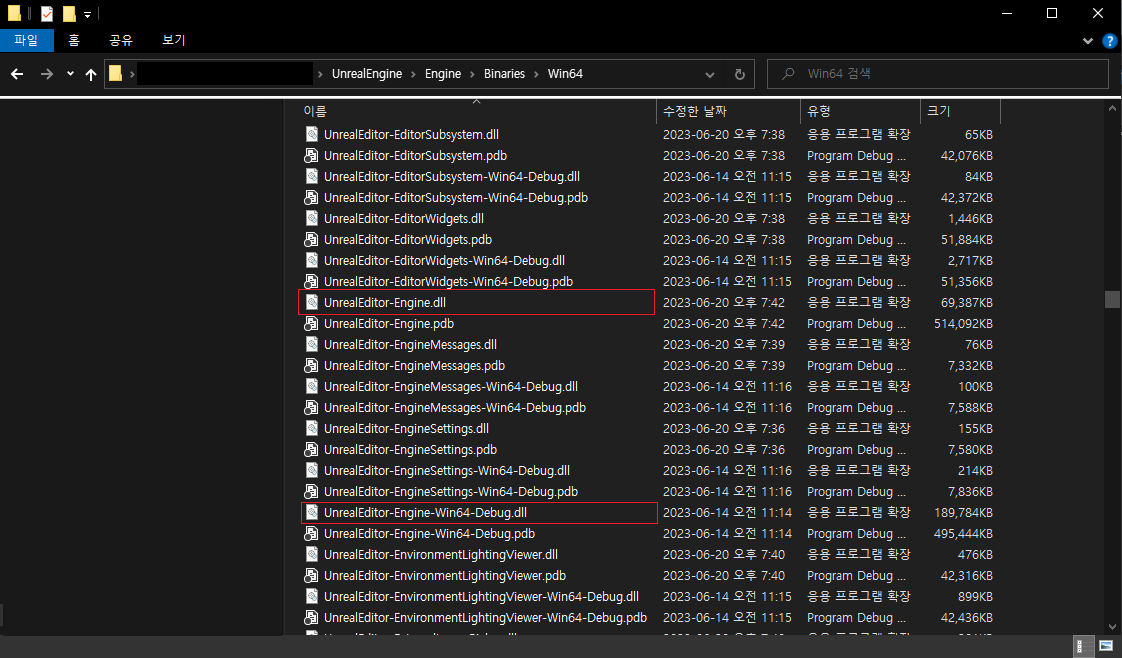1122x658 pixels.
Task: Open the 공유 ribbon tab
Action: tap(121, 40)
